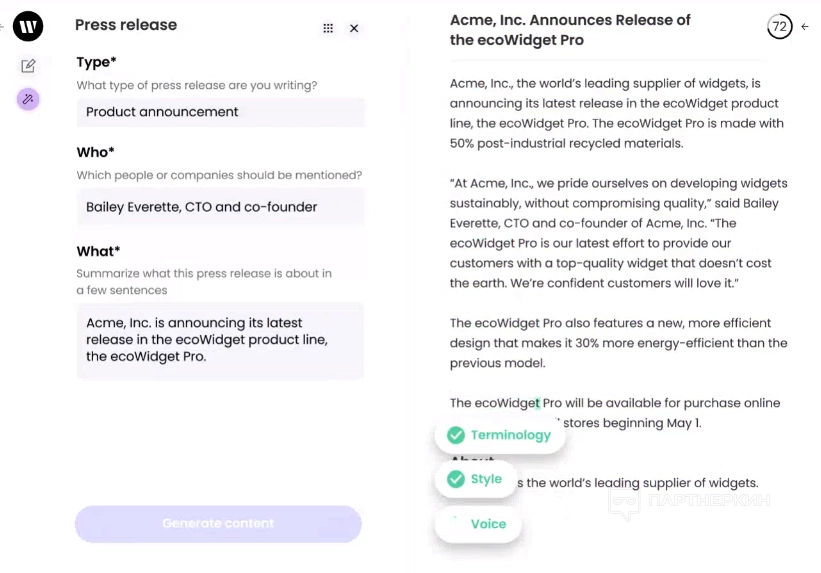Screen dimensions: 821x573
Task: Select the purple magic wand icon
Action: tap(28, 99)
